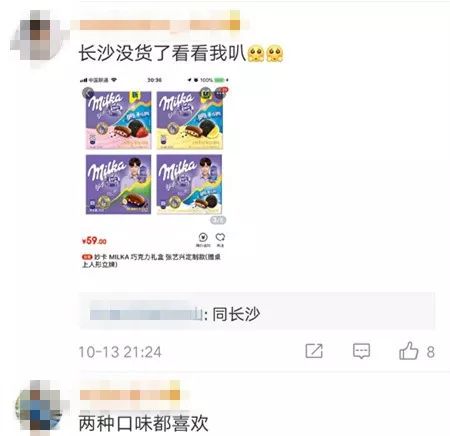This screenshot has height=436, width=450.
Task: Open the white cream Milka box picture
Action: (x=189, y=184)
